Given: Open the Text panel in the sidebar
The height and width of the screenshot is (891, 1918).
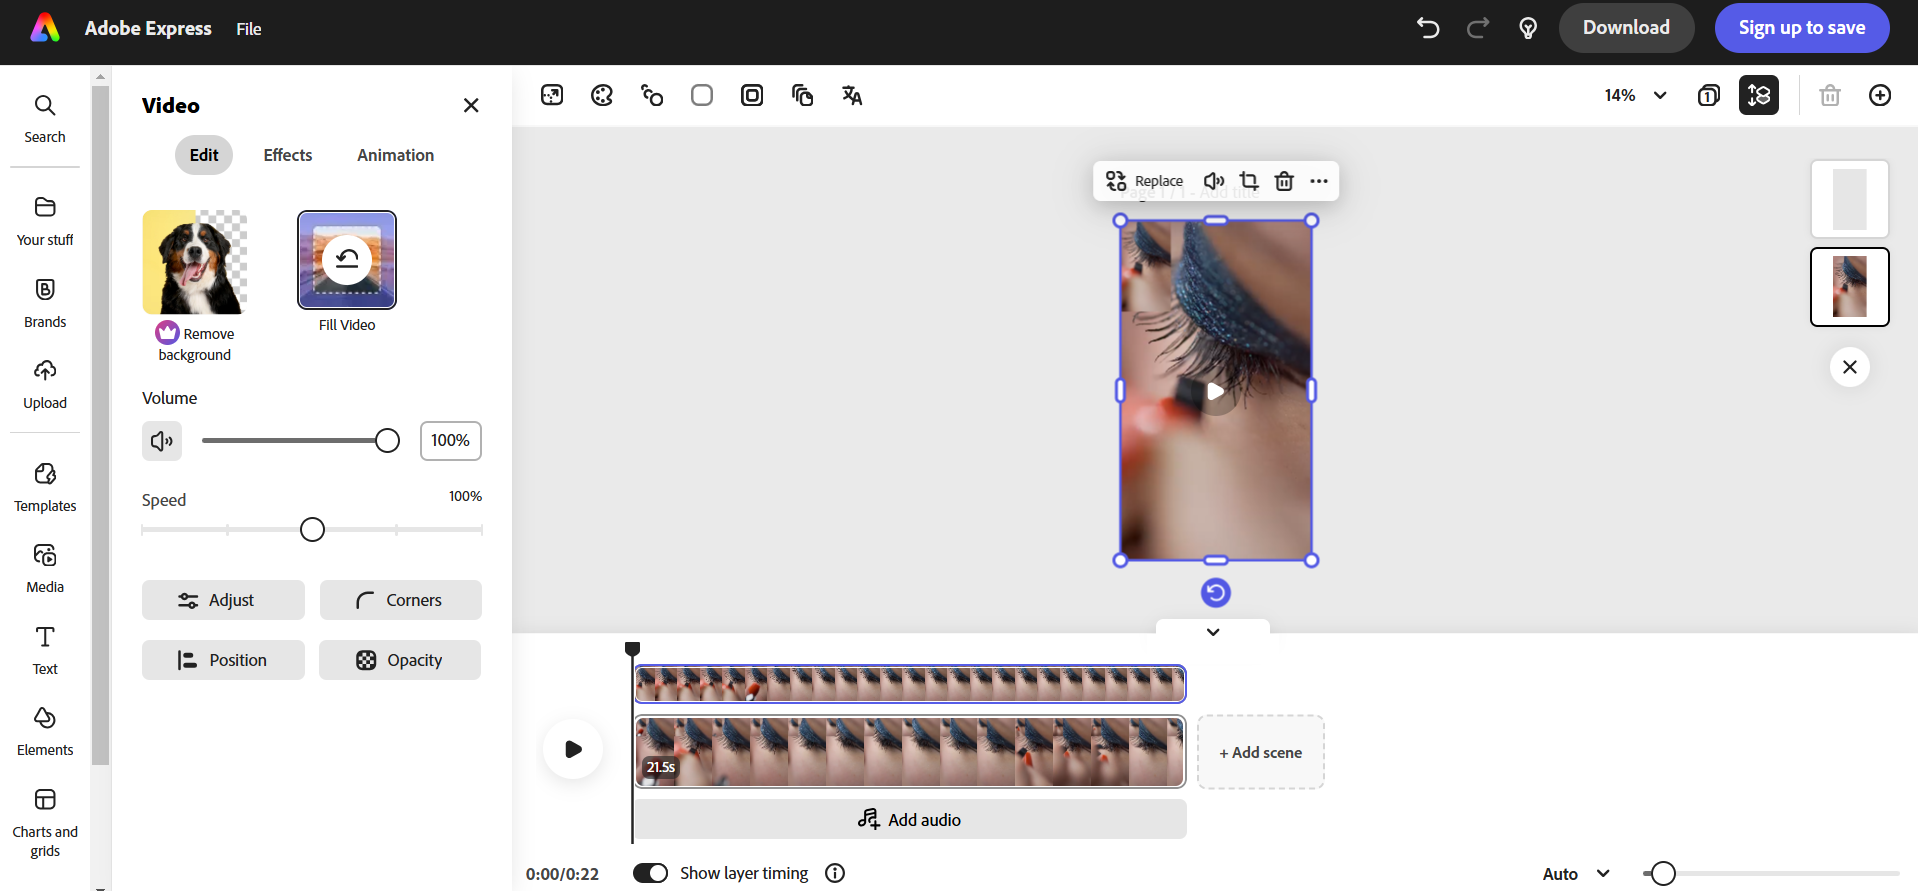Looking at the screenshot, I should coord(45,650).
